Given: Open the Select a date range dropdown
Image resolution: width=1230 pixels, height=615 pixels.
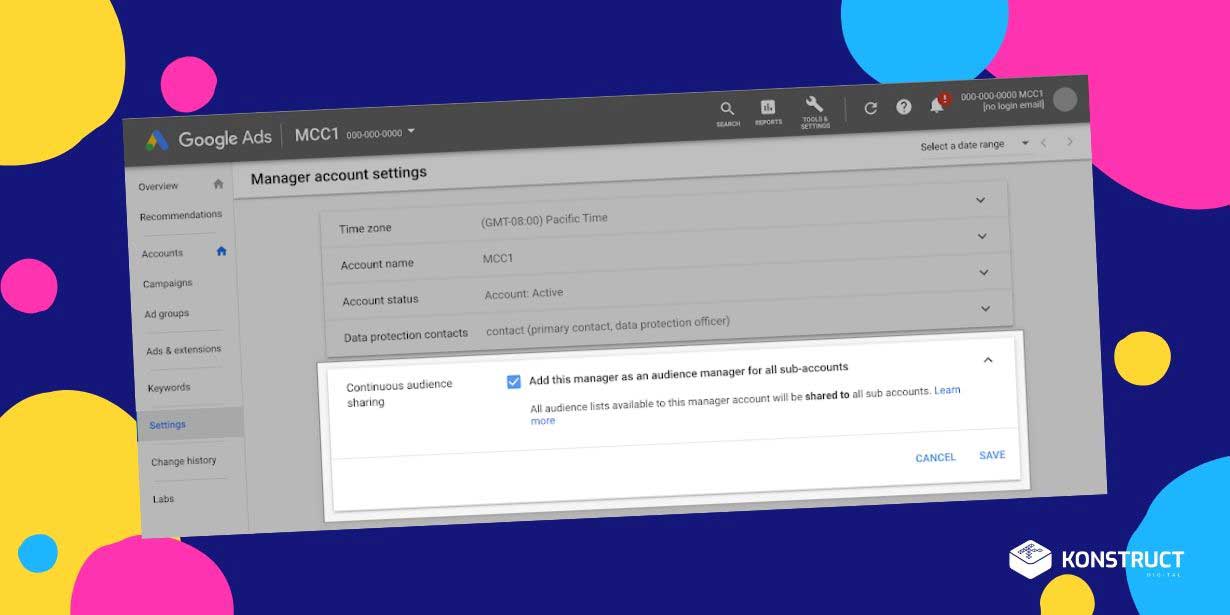Looking at the screenshot, I should click(x=974, y=144).
